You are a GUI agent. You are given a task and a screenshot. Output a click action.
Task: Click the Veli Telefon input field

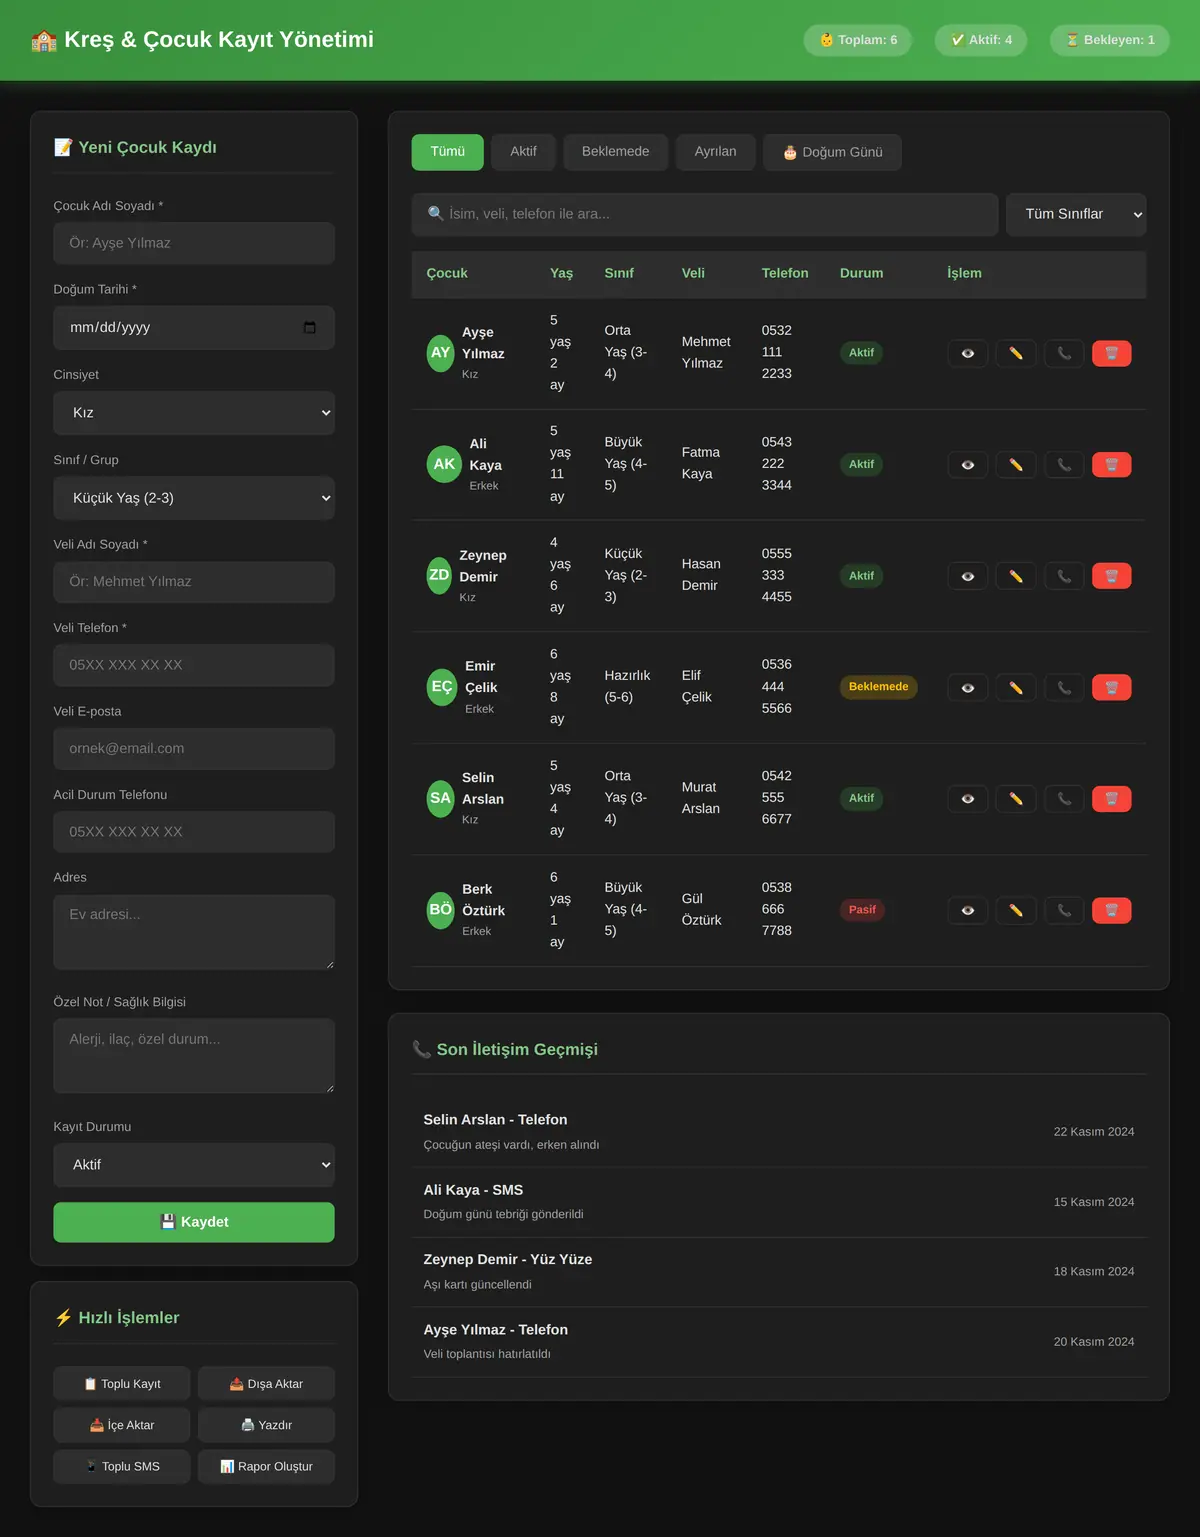pos(194,665)
